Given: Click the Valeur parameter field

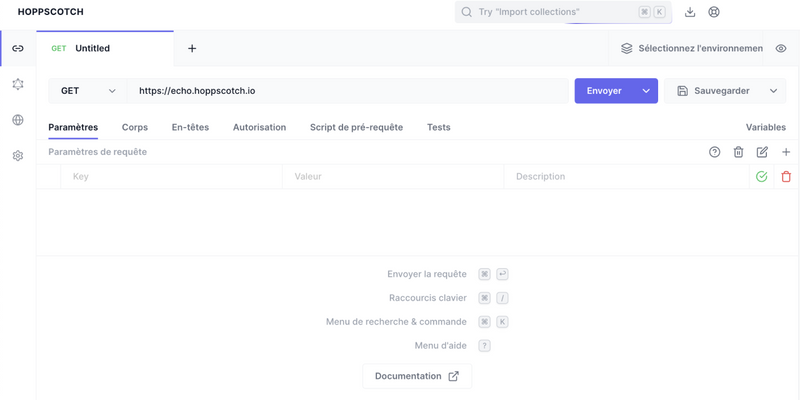Looking at the screenshot, I should pyautogui.click(x=393, y=177).
